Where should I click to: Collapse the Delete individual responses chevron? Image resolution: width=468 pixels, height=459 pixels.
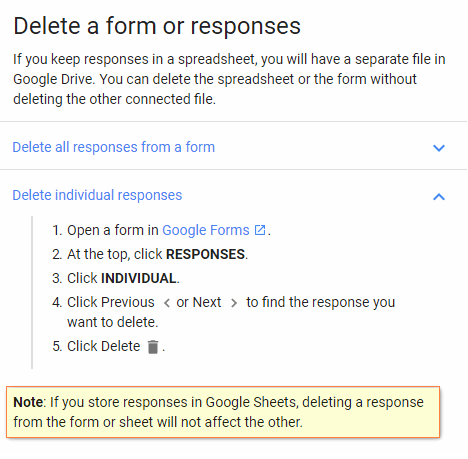click(439, 197)
